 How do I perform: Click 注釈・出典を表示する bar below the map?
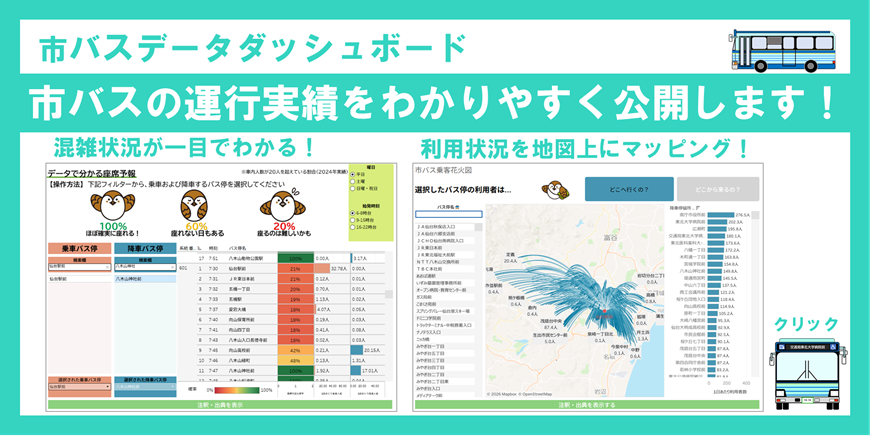(x=588, y=404)
